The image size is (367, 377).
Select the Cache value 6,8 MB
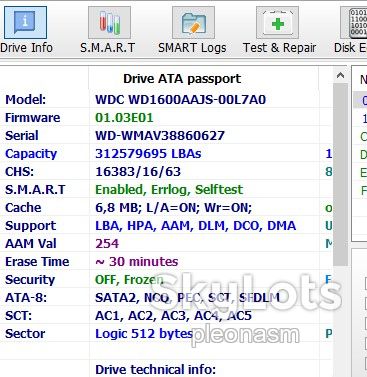point(173,208)
